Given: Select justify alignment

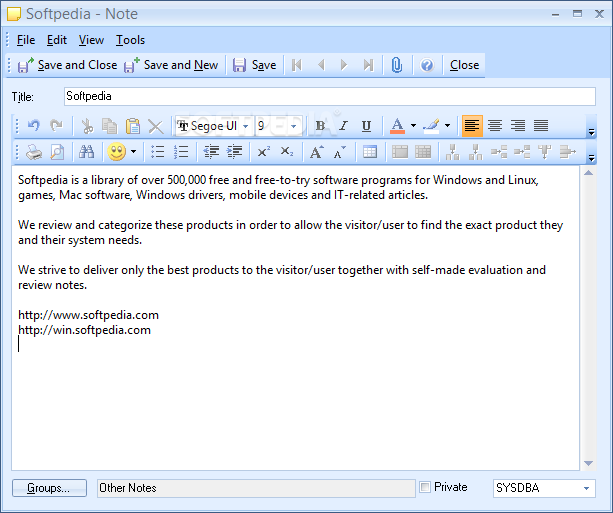Looking at the screenshot, I should 541,126.
